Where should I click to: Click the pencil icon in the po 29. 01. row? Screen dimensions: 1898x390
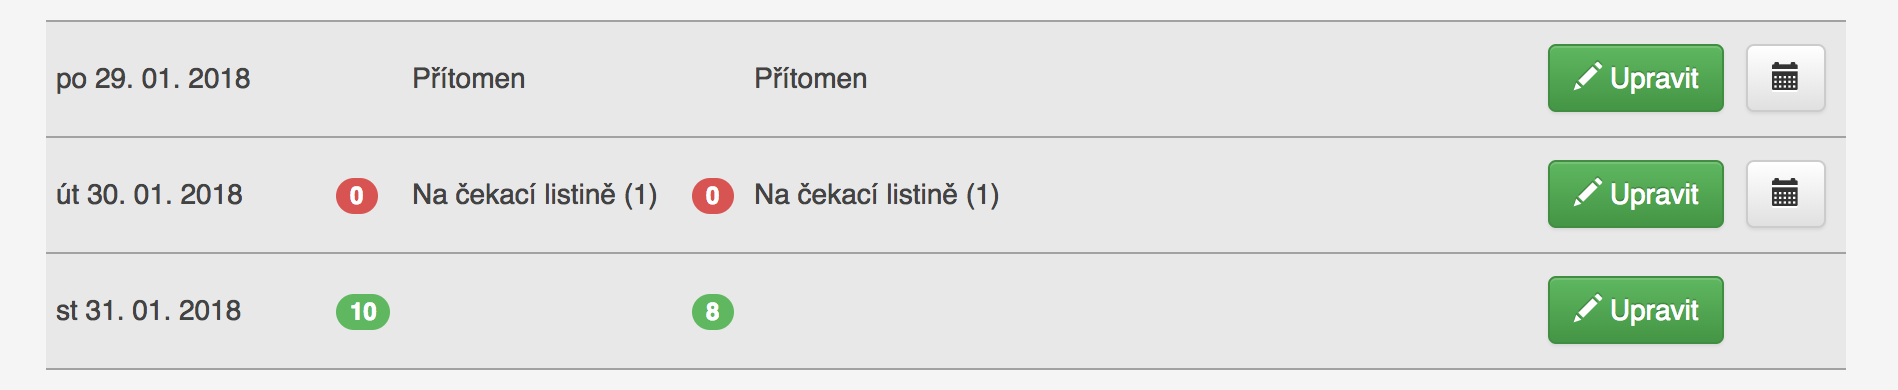click(x=1587, y=77)
